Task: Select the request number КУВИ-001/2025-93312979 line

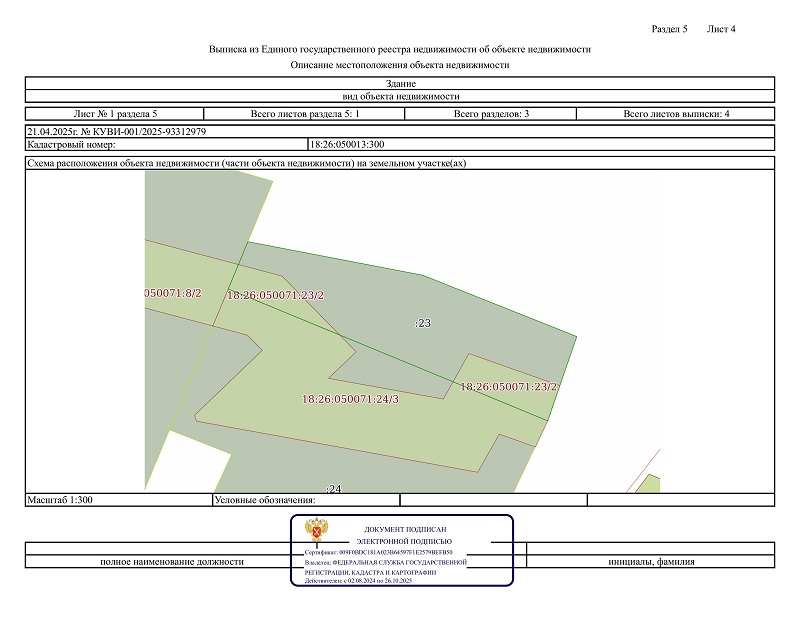Action: (x=117, y=131)
